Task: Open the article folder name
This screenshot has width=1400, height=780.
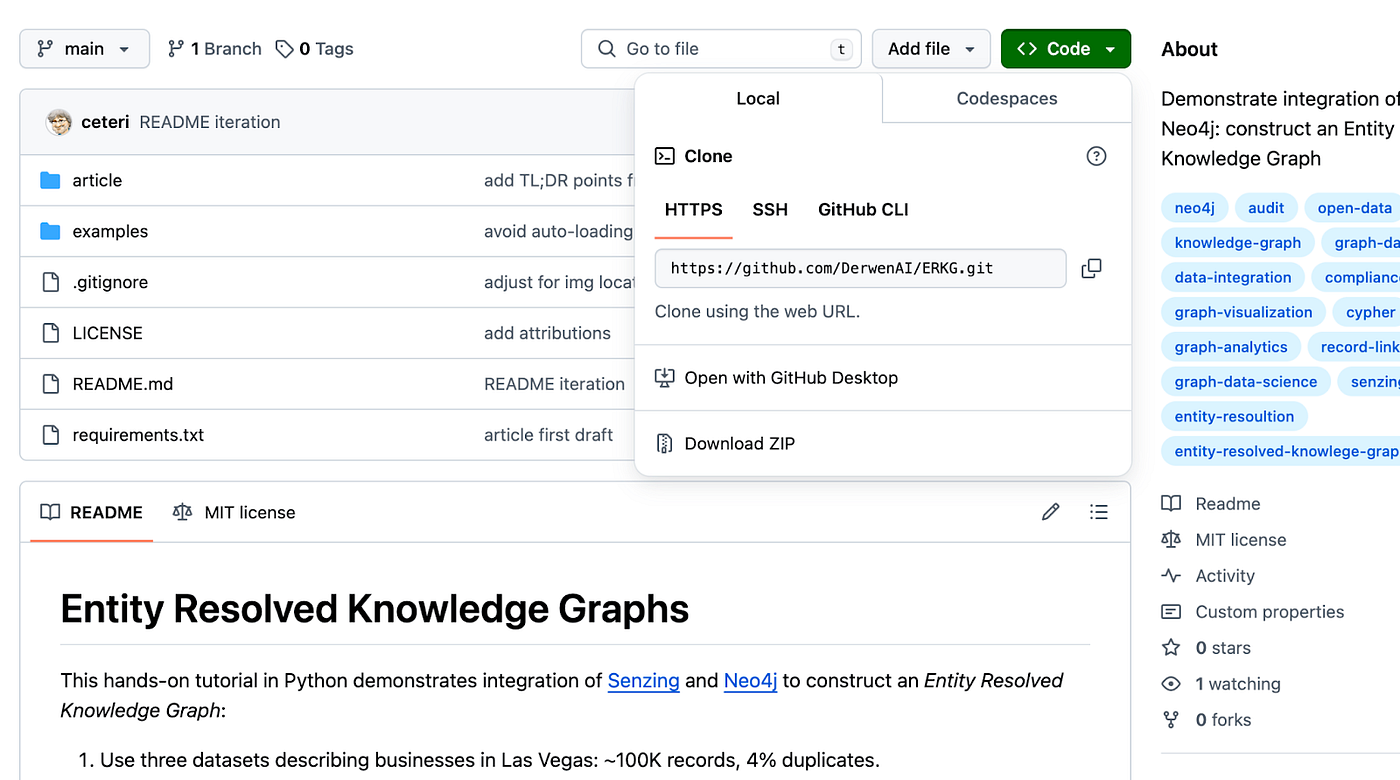Action: pos(97,181)
